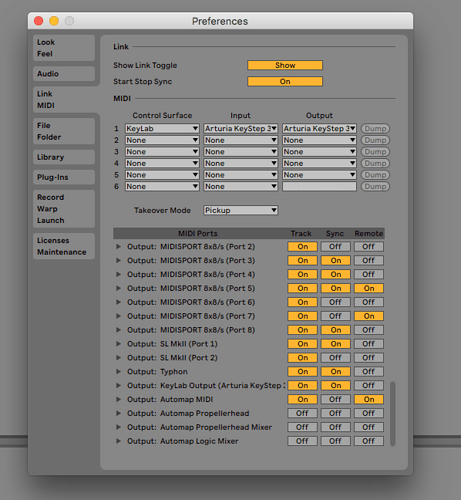Open Control Surface 1 KeyLab dropdown
The image size is (461, 500).
pos(162,128)
